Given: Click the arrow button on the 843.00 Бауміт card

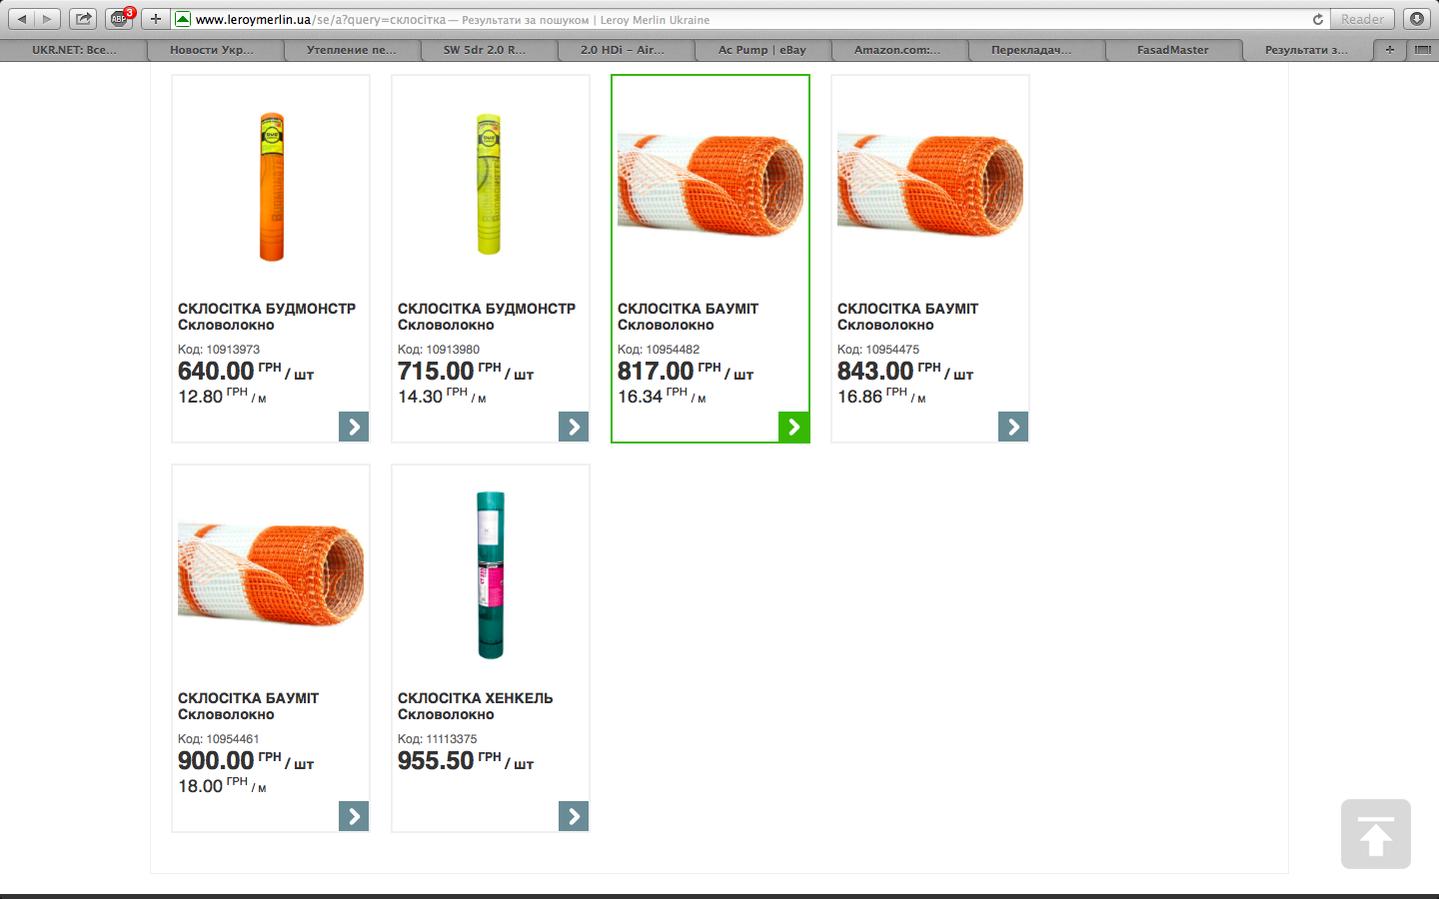Looking at the screenshot, I should (x=1013, y=427).
